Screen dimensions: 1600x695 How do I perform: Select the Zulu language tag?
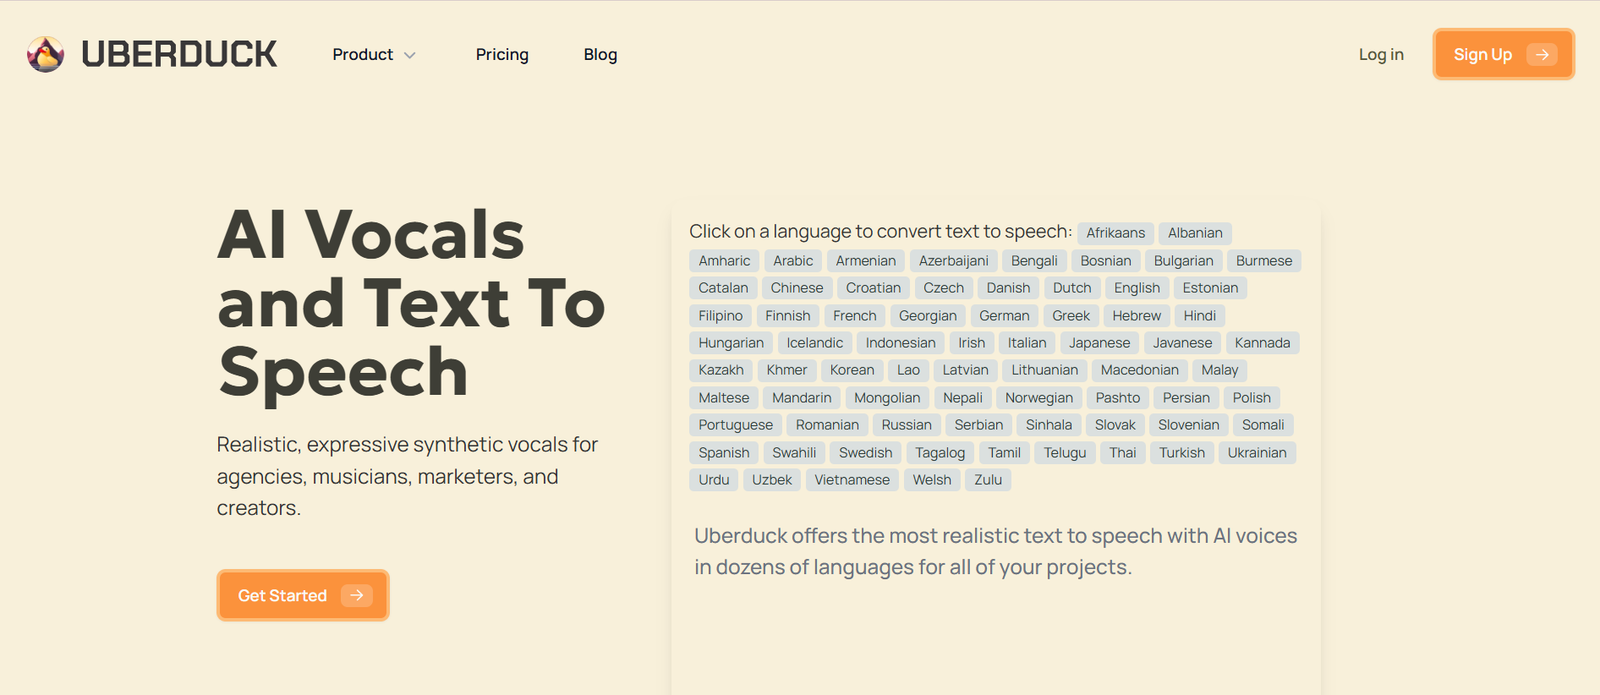988,480
